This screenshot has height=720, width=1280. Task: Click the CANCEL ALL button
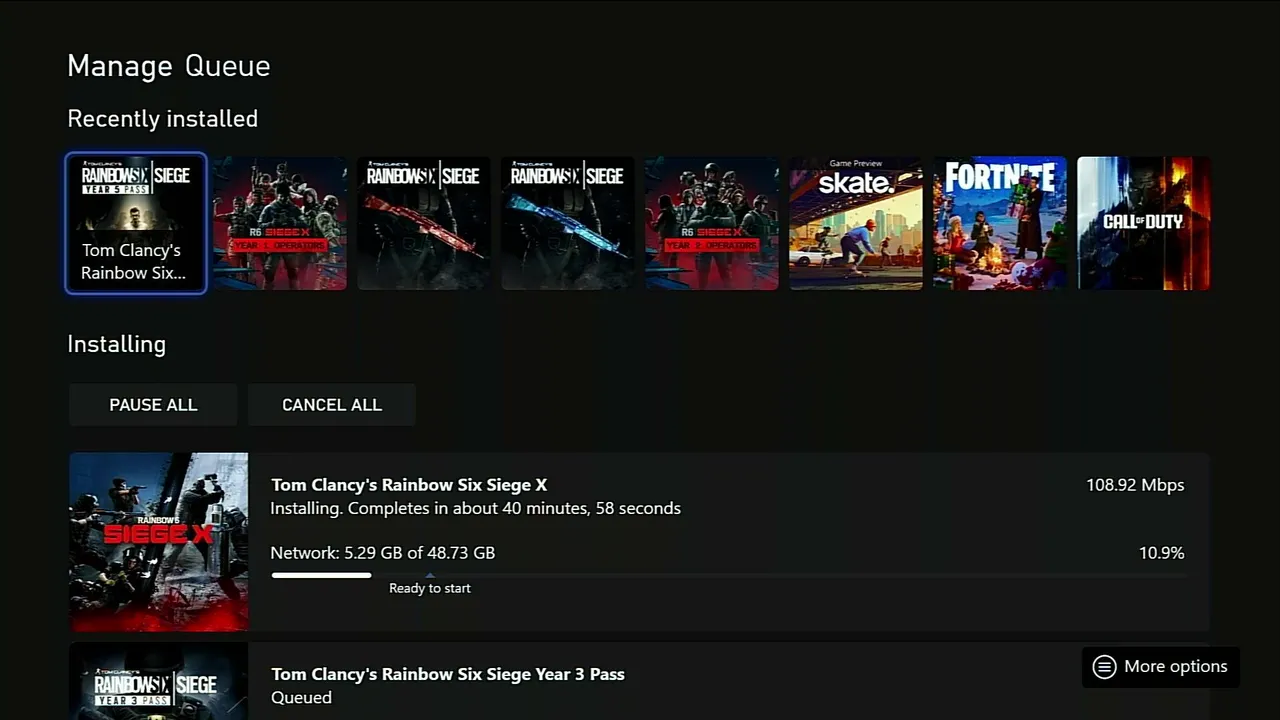[332, 405]
